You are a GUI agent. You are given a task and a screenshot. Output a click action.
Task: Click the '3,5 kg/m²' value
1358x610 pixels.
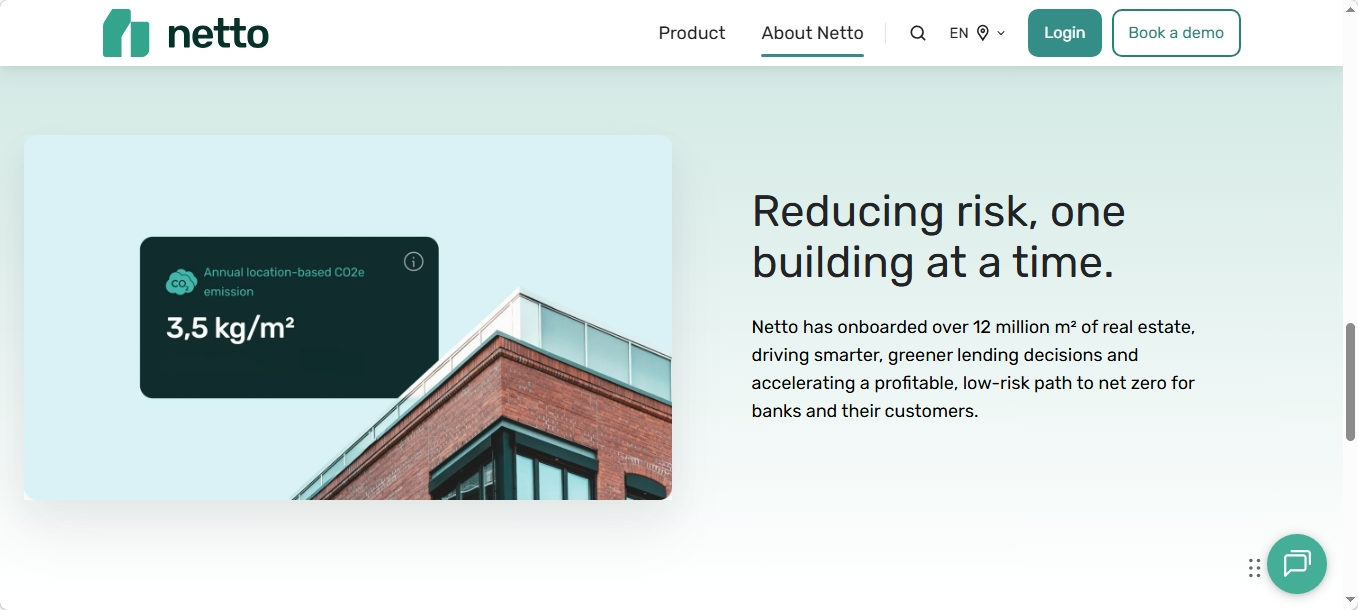[x=230, y=328]
